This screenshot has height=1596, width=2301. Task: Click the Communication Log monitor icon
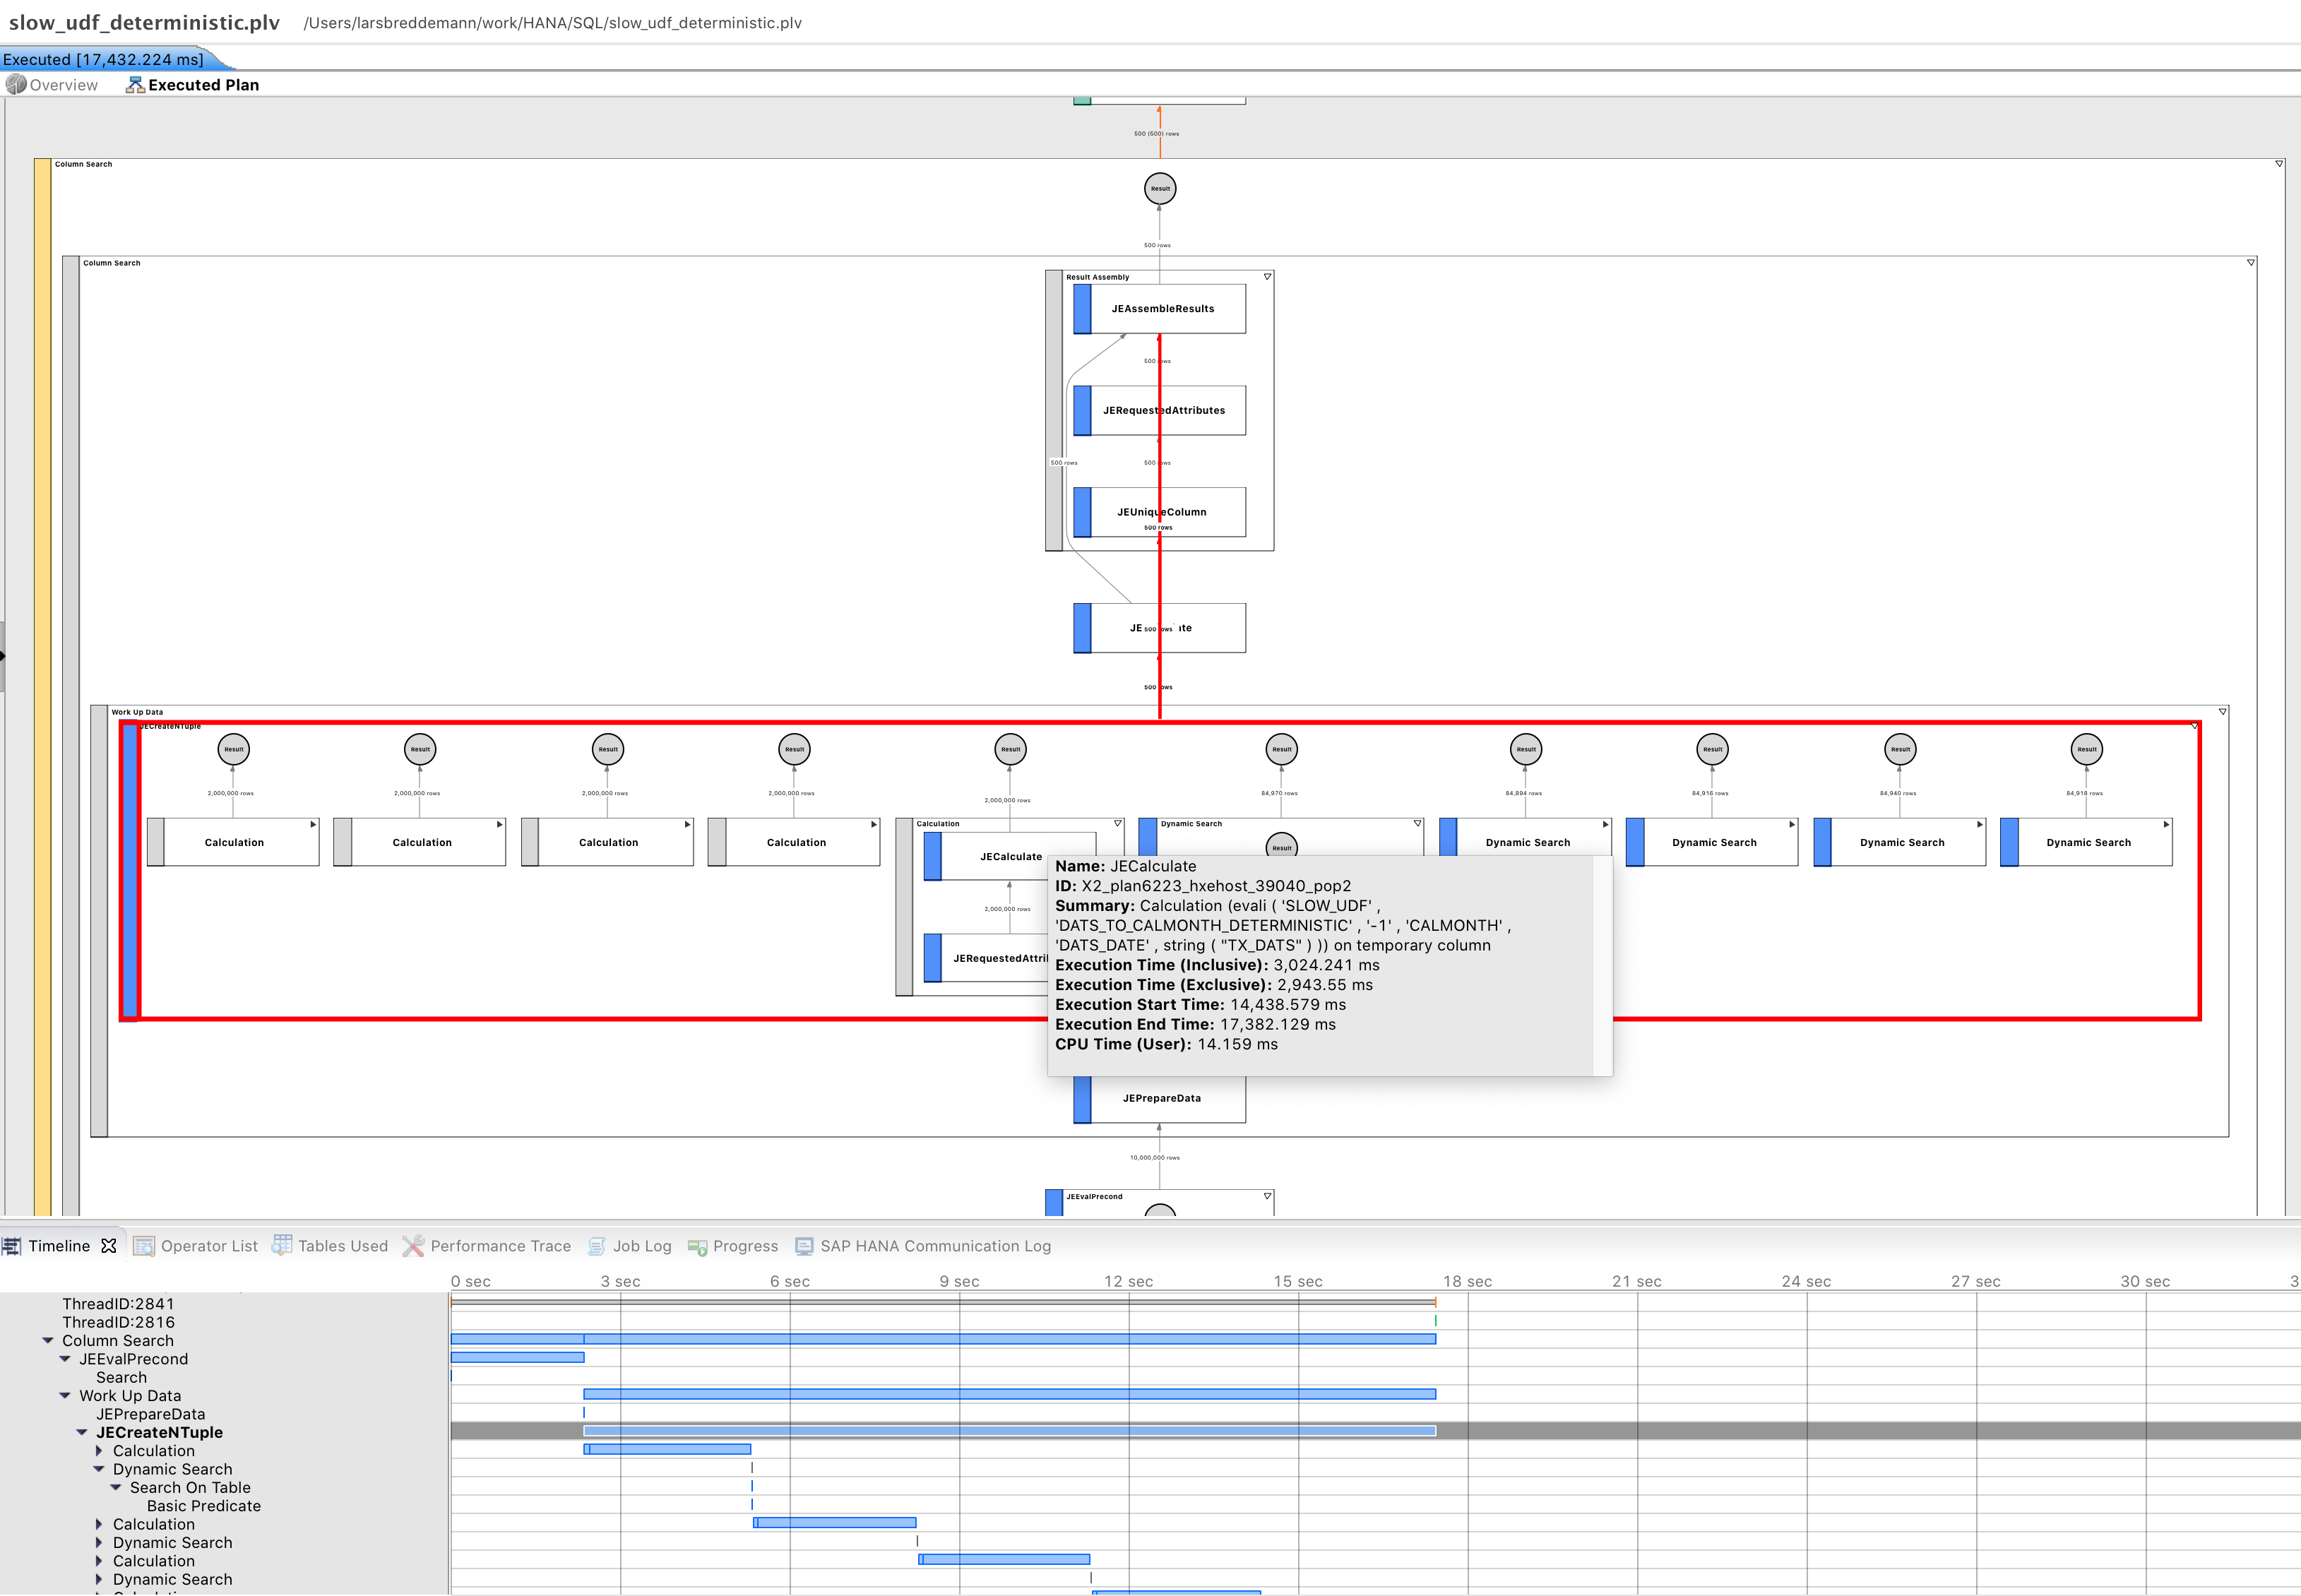coord(804,1246)
